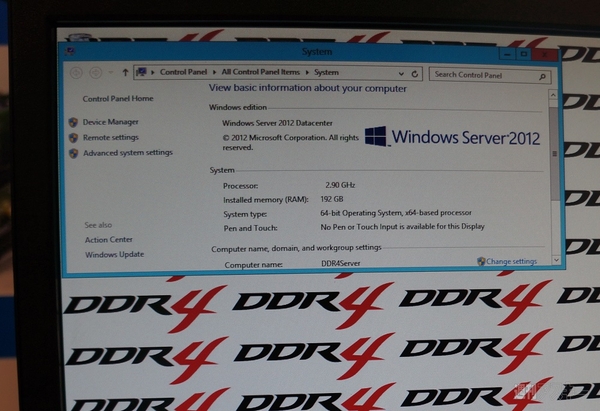Click the 64-bit Operating System text
Image resolution: width=600 pixels, height=411 pixels.
396,213
